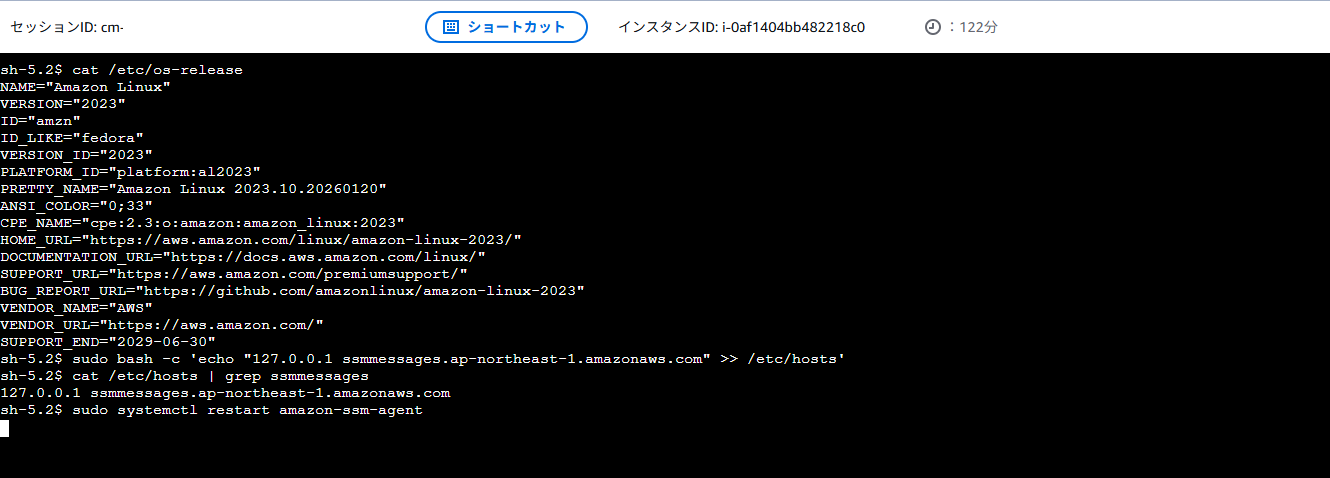
Task: Click the keyboard icon inside the shortcut button
Action: [x=451, y=27]
